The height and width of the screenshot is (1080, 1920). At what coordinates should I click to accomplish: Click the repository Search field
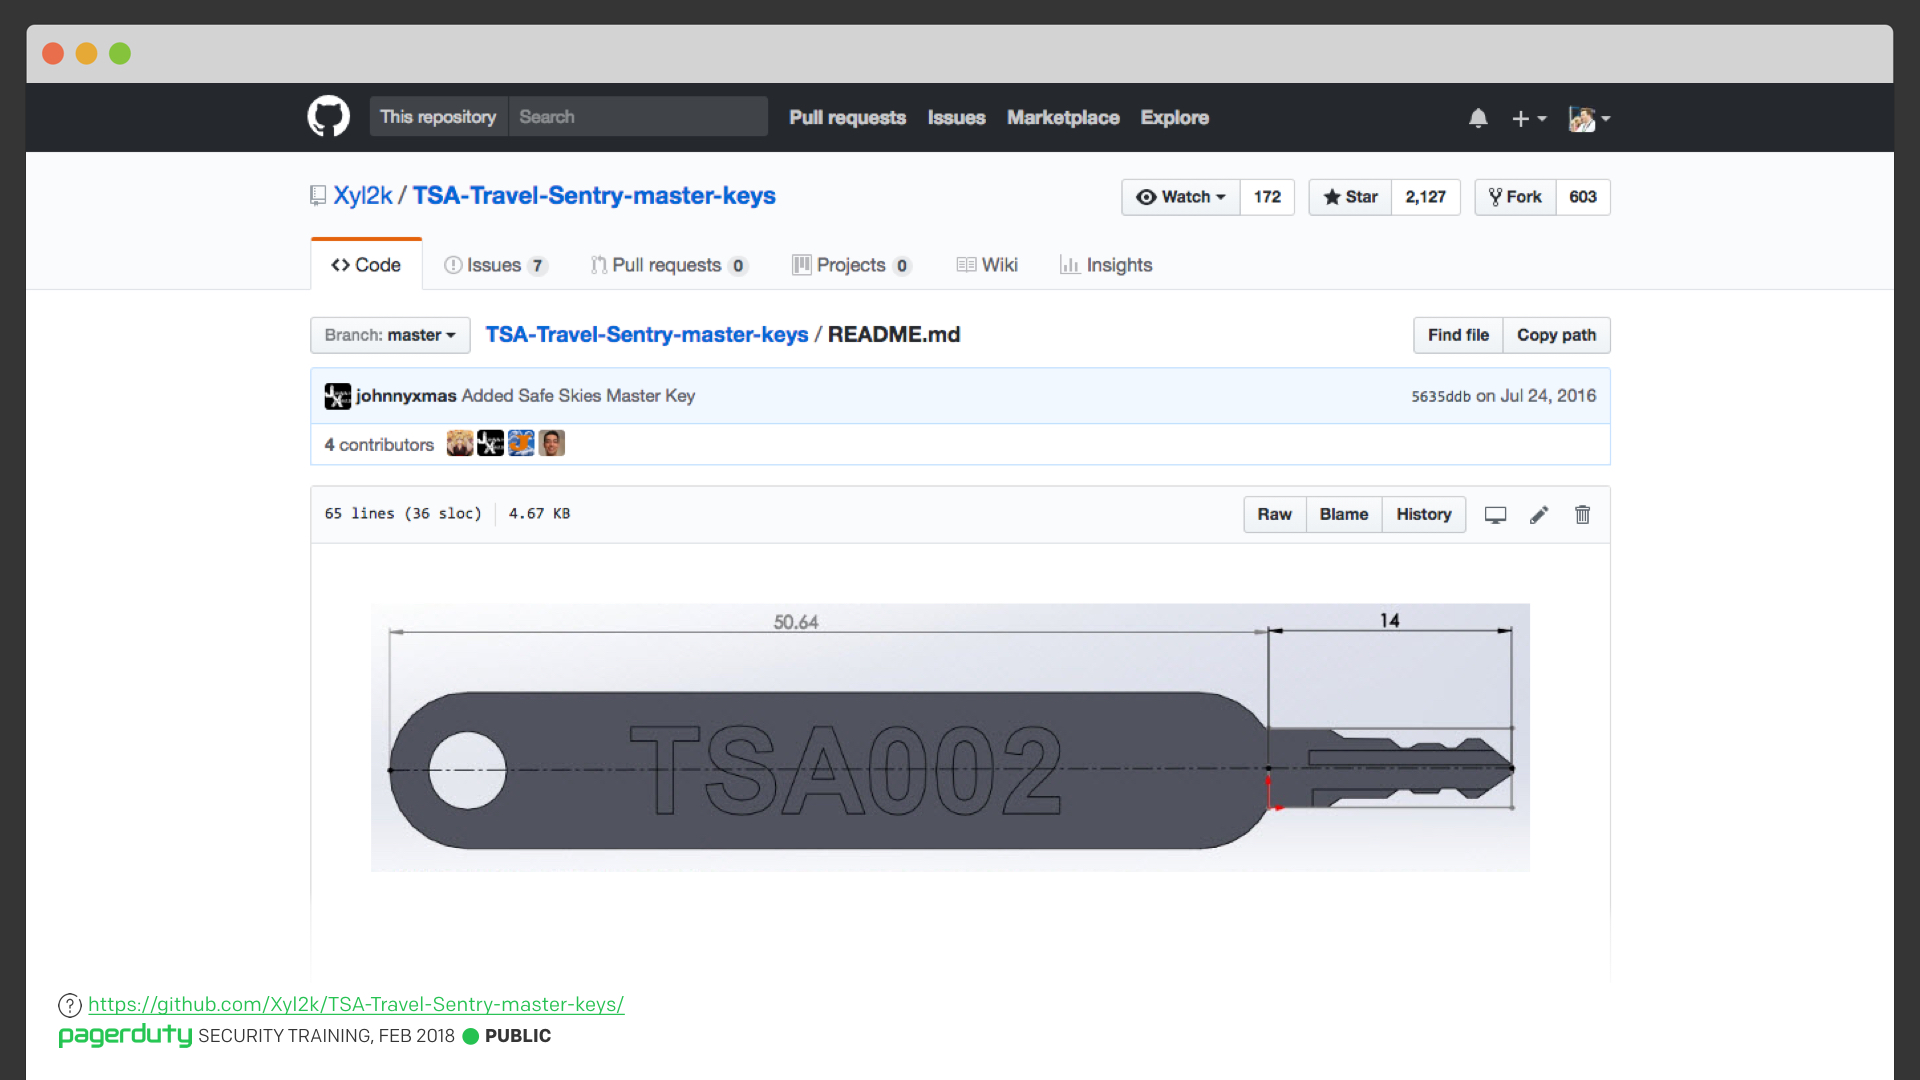[x=638, y=117]
